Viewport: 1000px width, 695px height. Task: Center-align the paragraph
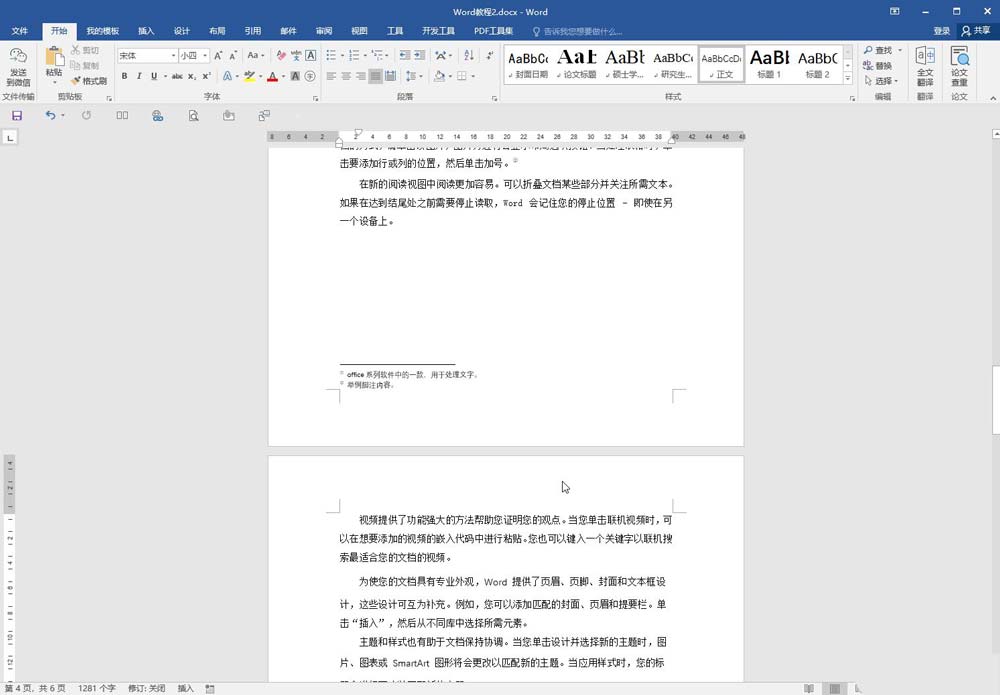click(x=346, y=76)
